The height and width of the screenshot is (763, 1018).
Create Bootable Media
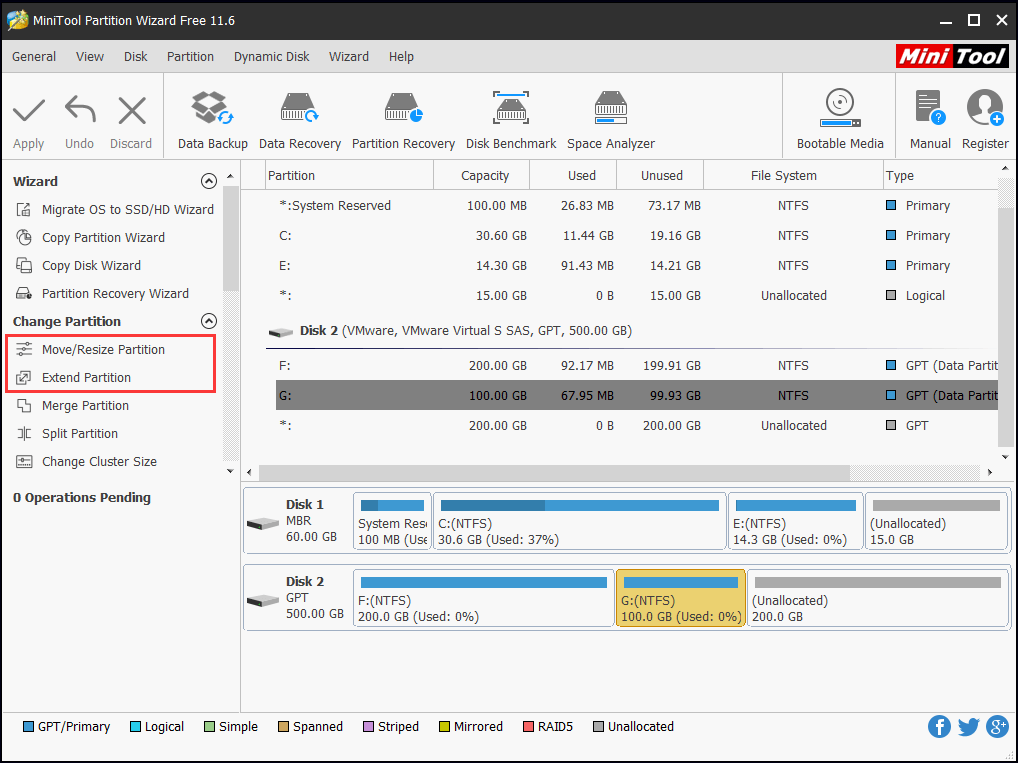tap(839, 119)
